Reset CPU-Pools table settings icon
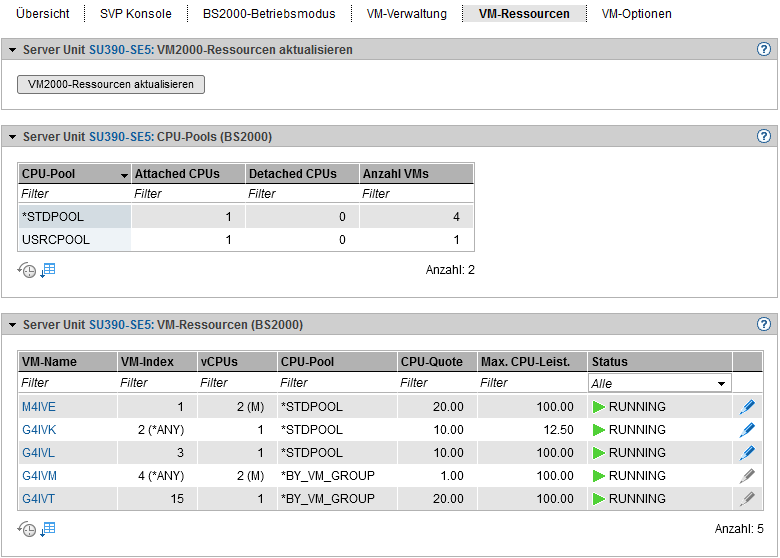The height and width of the screenshot is (558, 780). (x=27, y=270)
